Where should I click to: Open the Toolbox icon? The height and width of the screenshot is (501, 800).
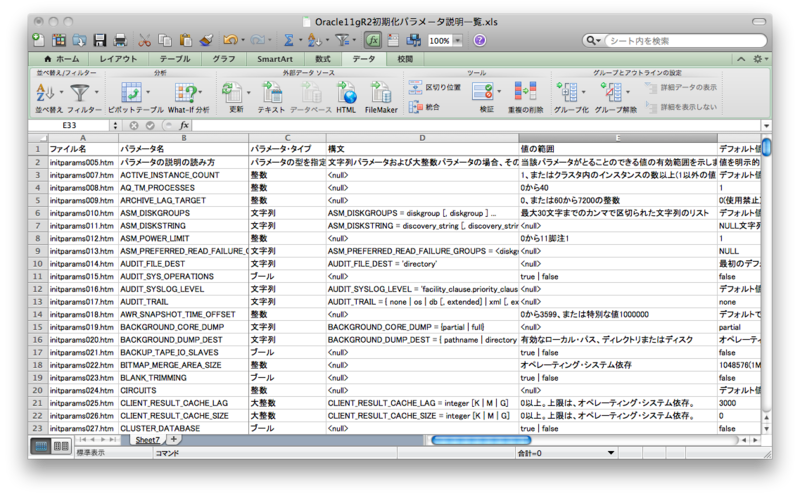[393, 40]
